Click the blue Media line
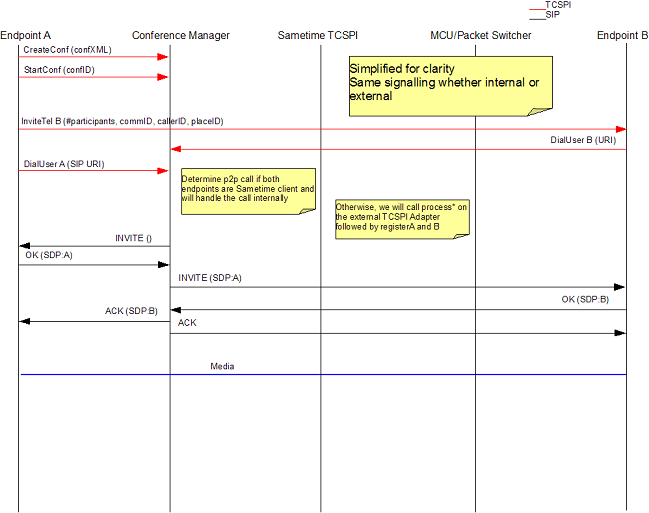Screen dimensions: 649x513 (x=323, y=374)
